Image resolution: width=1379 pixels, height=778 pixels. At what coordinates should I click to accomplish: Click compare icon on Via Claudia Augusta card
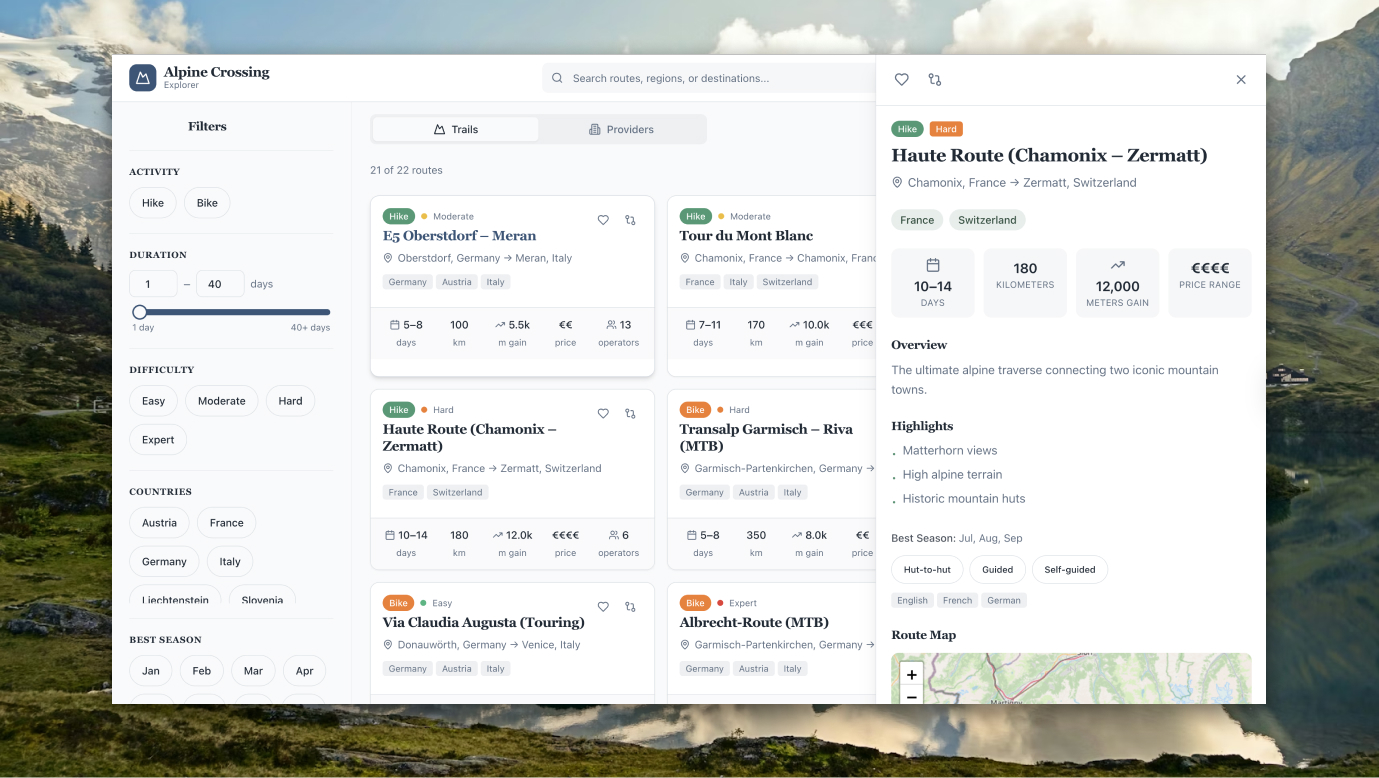pyautogui.click(x=630, y=606)
